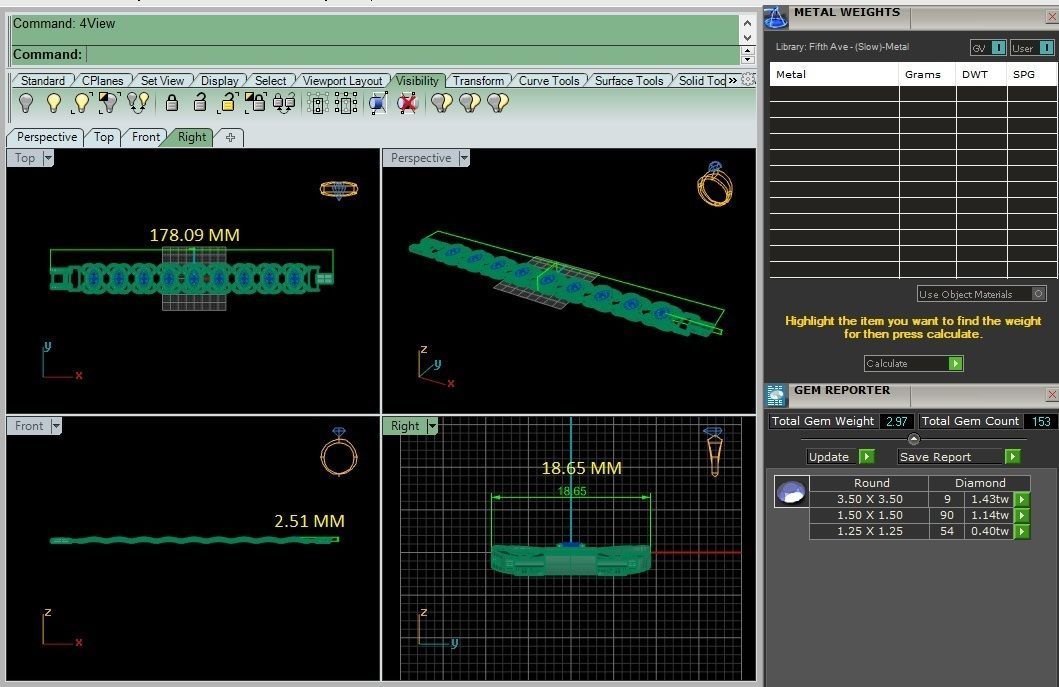Viewport: 1059px width, 687px height.
Task: Click the green arrow for 1.25 X 1.25 row
Action: tap(1022, 532)
